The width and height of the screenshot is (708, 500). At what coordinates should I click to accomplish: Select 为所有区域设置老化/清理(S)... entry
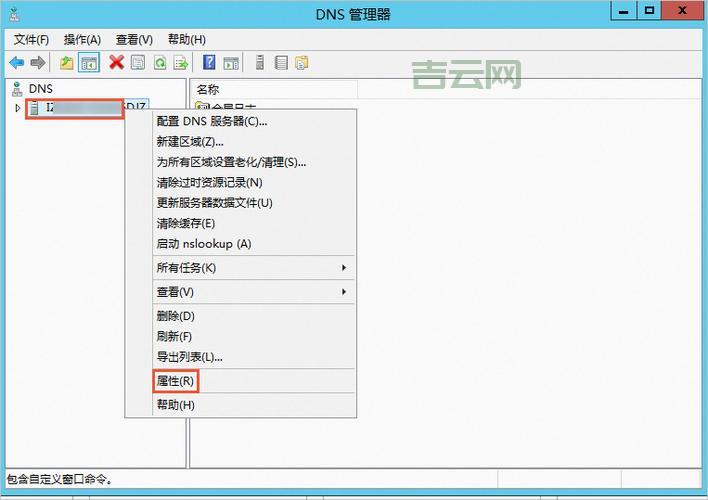[x=254, y=162]
